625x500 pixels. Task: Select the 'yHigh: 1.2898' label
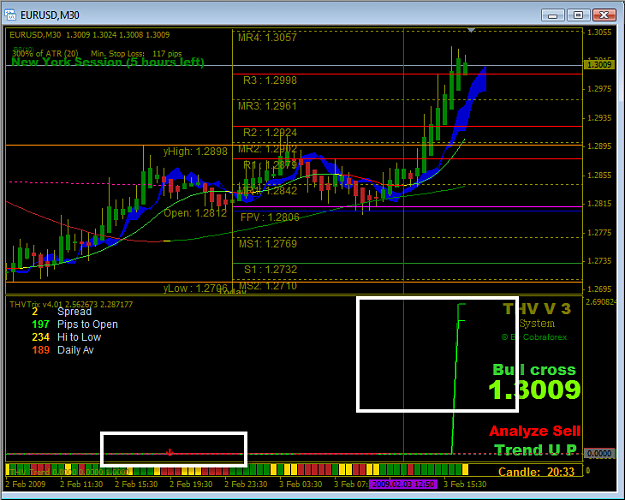click(x=195, y=152)
